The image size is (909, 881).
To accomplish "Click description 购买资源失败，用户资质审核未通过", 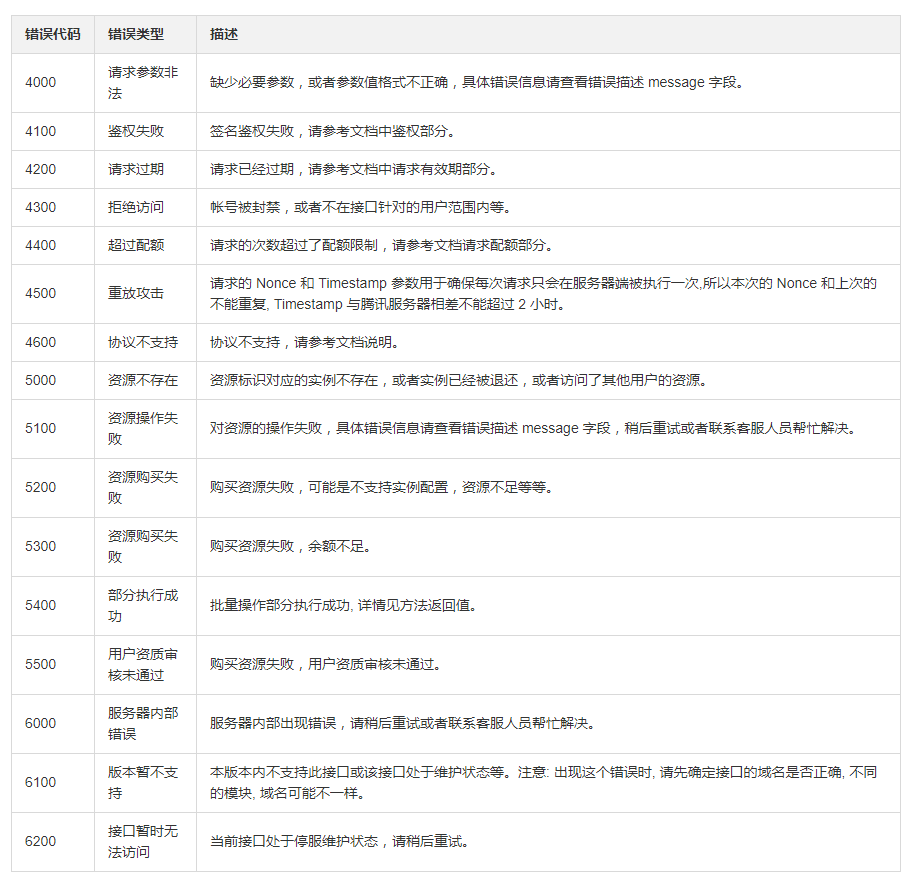I will [325, 664].
